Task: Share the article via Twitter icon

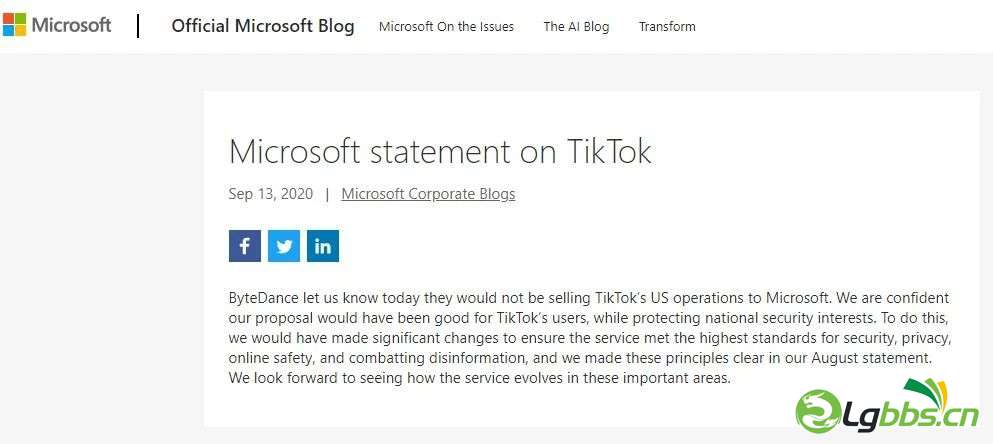Action: 284,246
